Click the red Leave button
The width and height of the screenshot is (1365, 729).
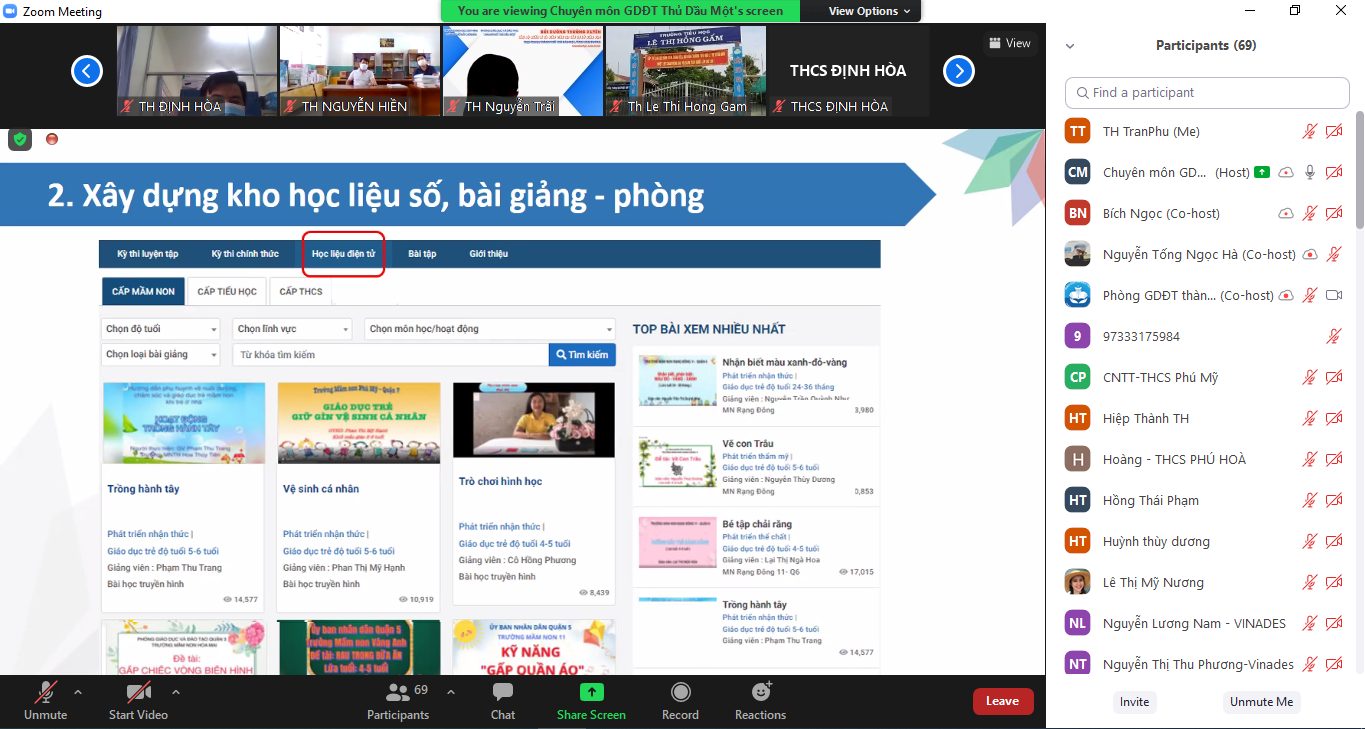coord(1002,701)
